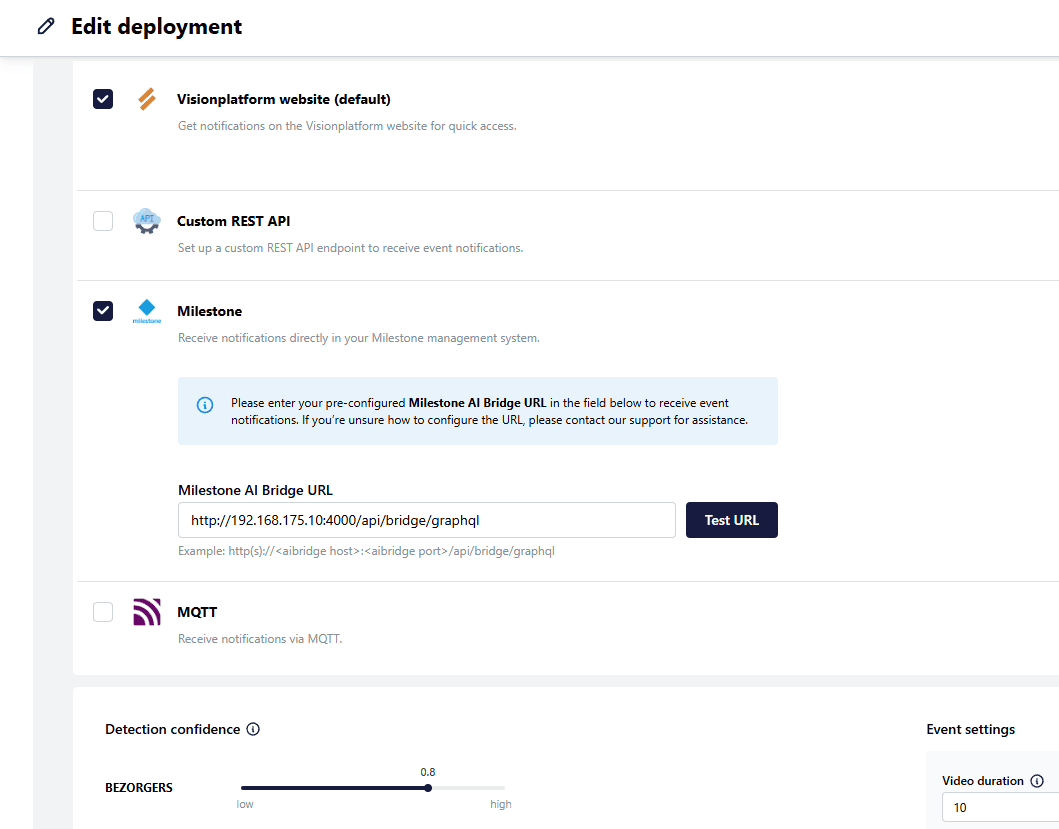The image size is (1059, 829).
Task: Click the Custom REST API gear icon
Action: pos(147,221)
